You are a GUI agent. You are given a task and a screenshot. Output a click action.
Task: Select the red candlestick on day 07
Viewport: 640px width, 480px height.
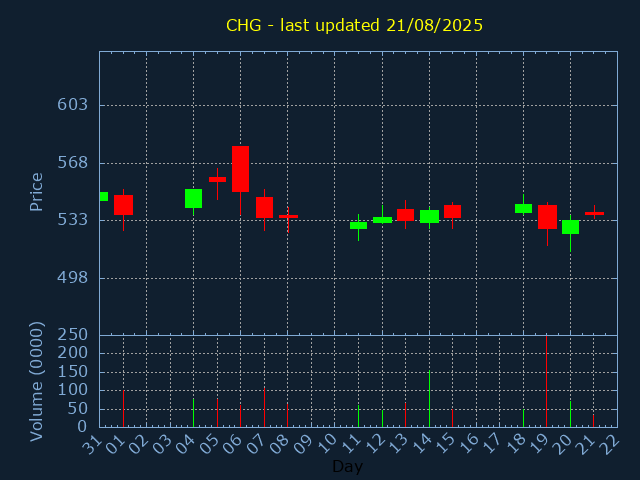coord(264,207)
